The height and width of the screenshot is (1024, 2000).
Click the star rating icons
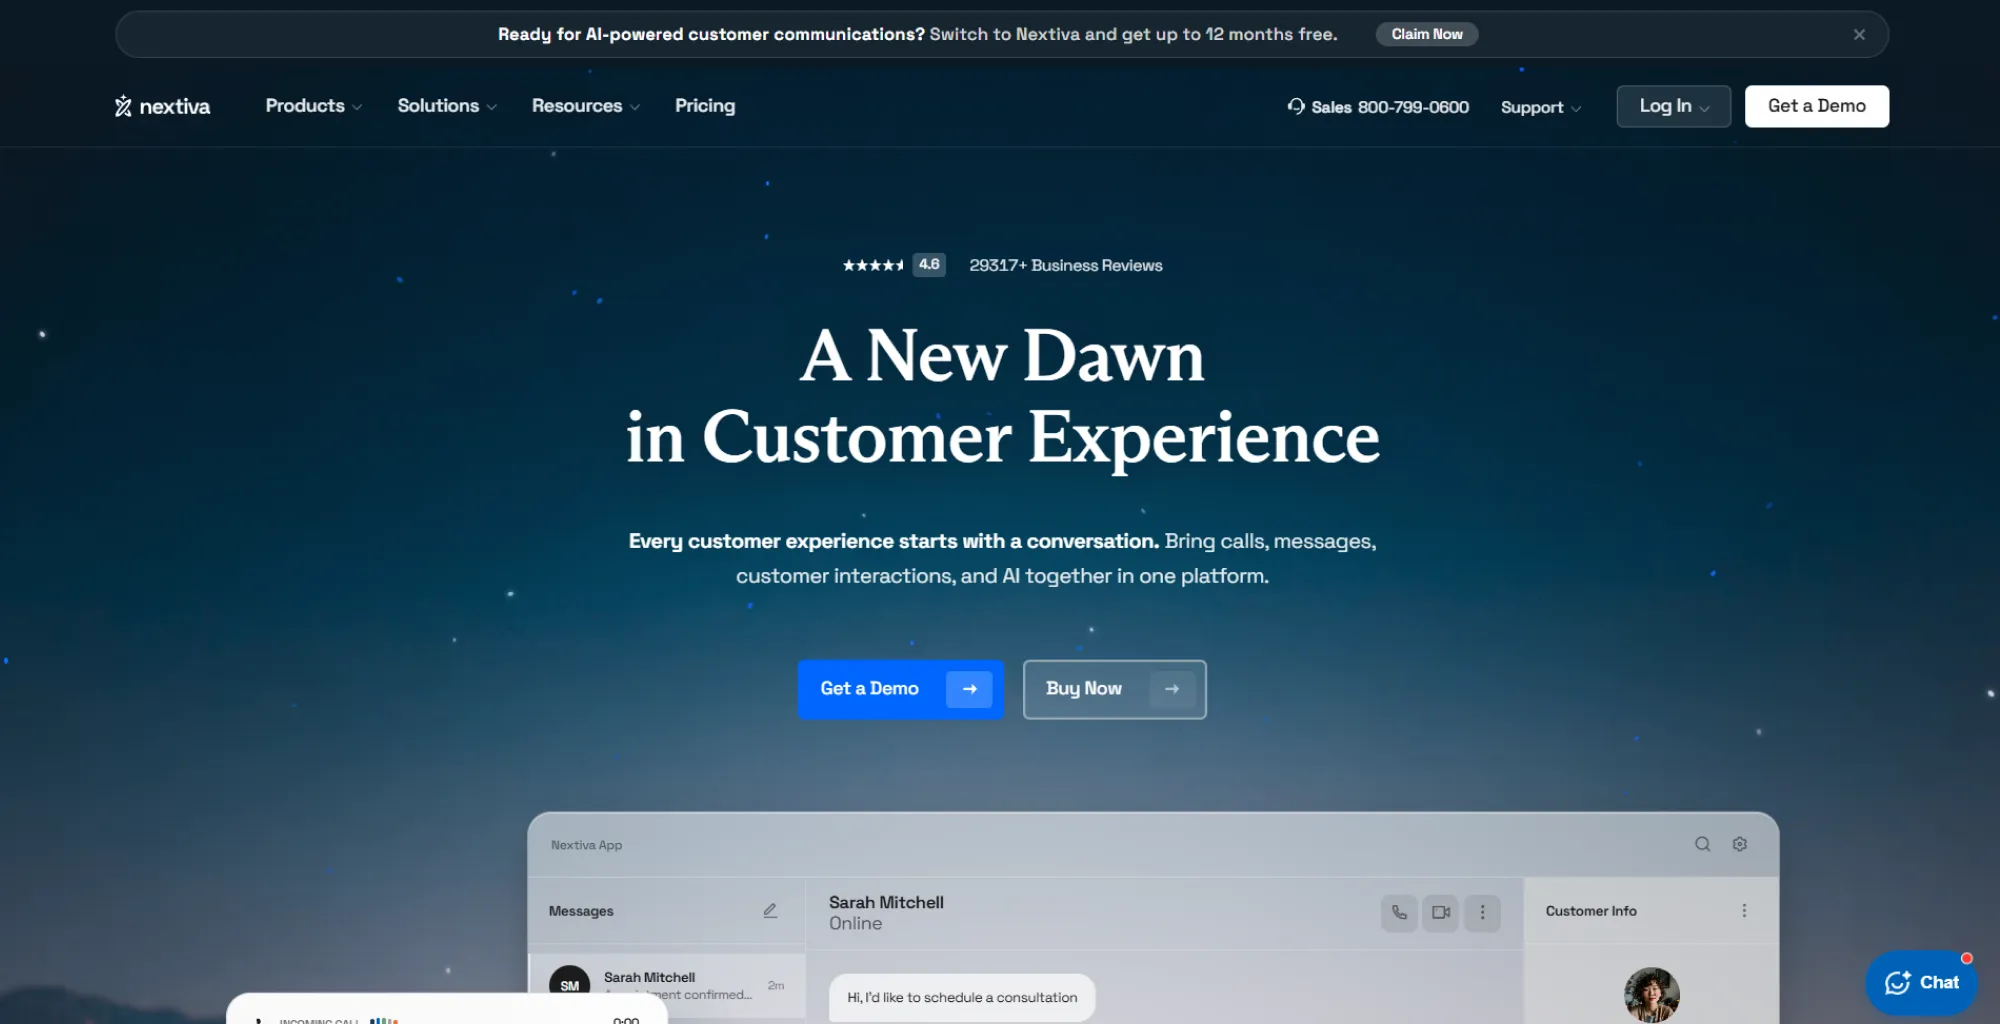point(873,265)
